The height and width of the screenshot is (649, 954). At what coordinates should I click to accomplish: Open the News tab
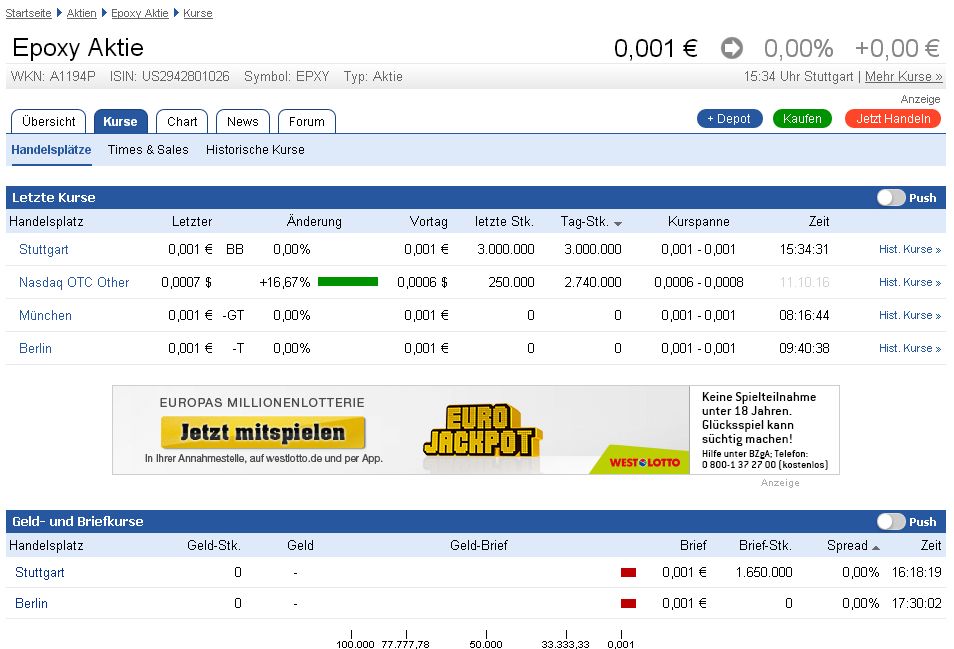tap(243, 122)
